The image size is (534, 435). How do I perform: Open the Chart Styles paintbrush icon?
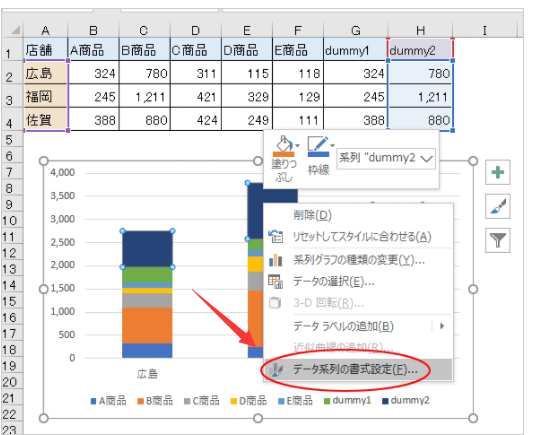(x=498, y=206)
